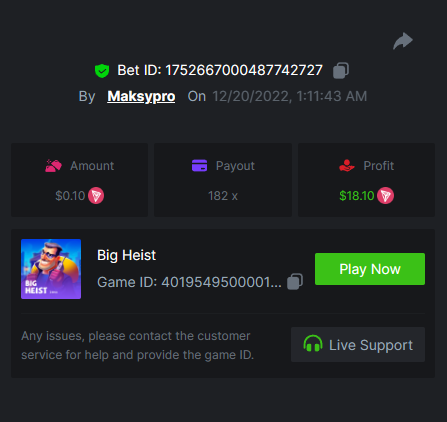This screenshot has height=422, width=447.
Task: Click the TRON coin icon beside $0.10
Action: pos(96,196)
